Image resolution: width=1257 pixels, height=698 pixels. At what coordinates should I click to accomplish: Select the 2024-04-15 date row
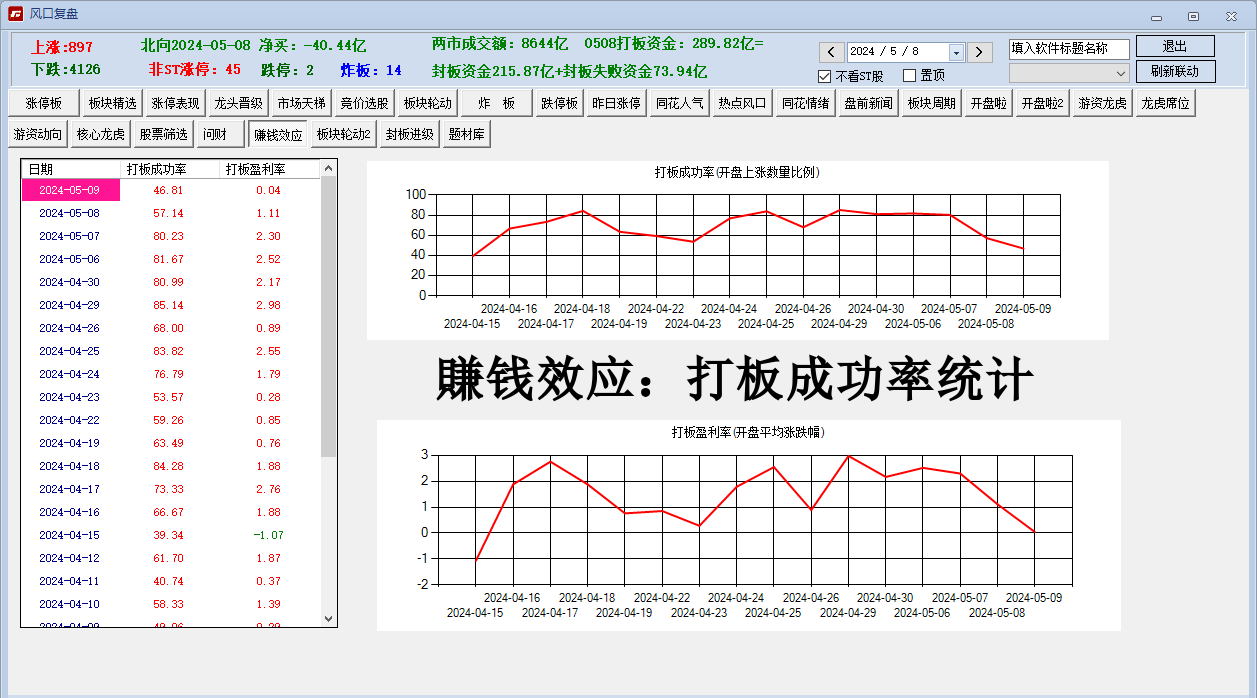click(x=170, y=535)
